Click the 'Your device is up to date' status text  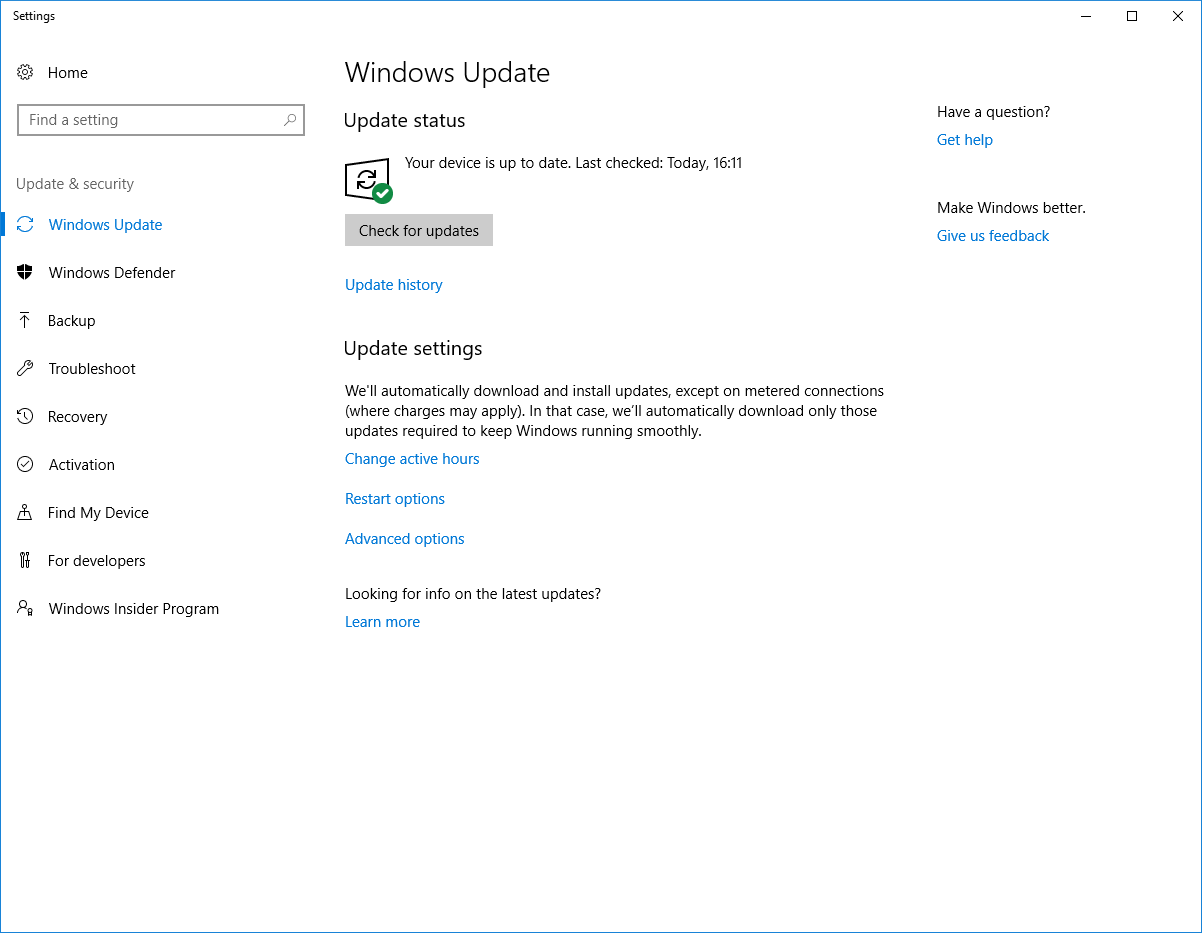pyautogui.click(x=573, y=162)
